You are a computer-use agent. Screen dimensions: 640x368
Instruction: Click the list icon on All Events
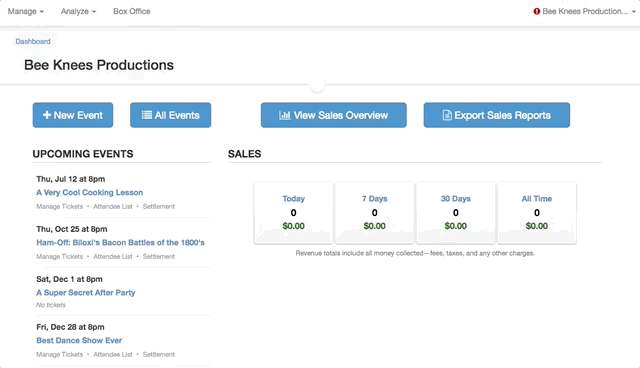147,115
